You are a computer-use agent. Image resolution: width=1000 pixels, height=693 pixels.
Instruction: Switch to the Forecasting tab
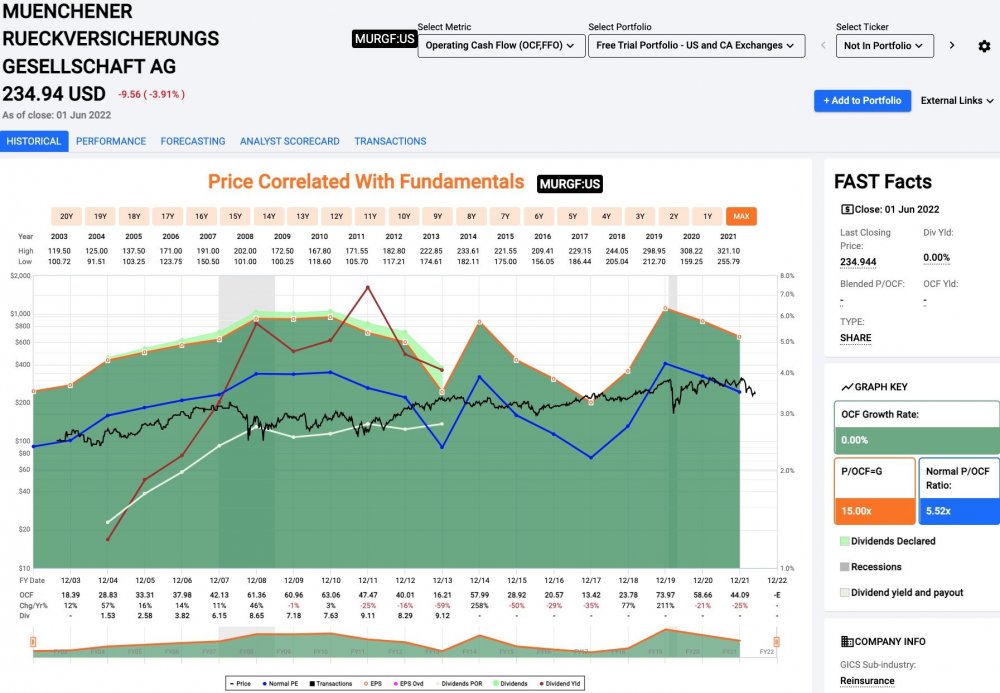(193, 141)
